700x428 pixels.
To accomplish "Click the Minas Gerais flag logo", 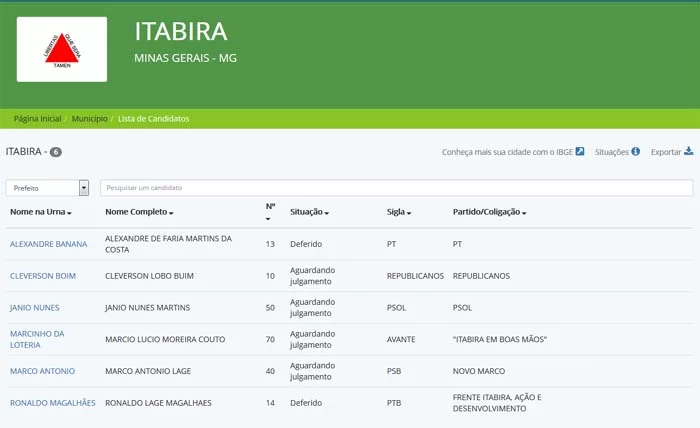I will tap(62, 48).
